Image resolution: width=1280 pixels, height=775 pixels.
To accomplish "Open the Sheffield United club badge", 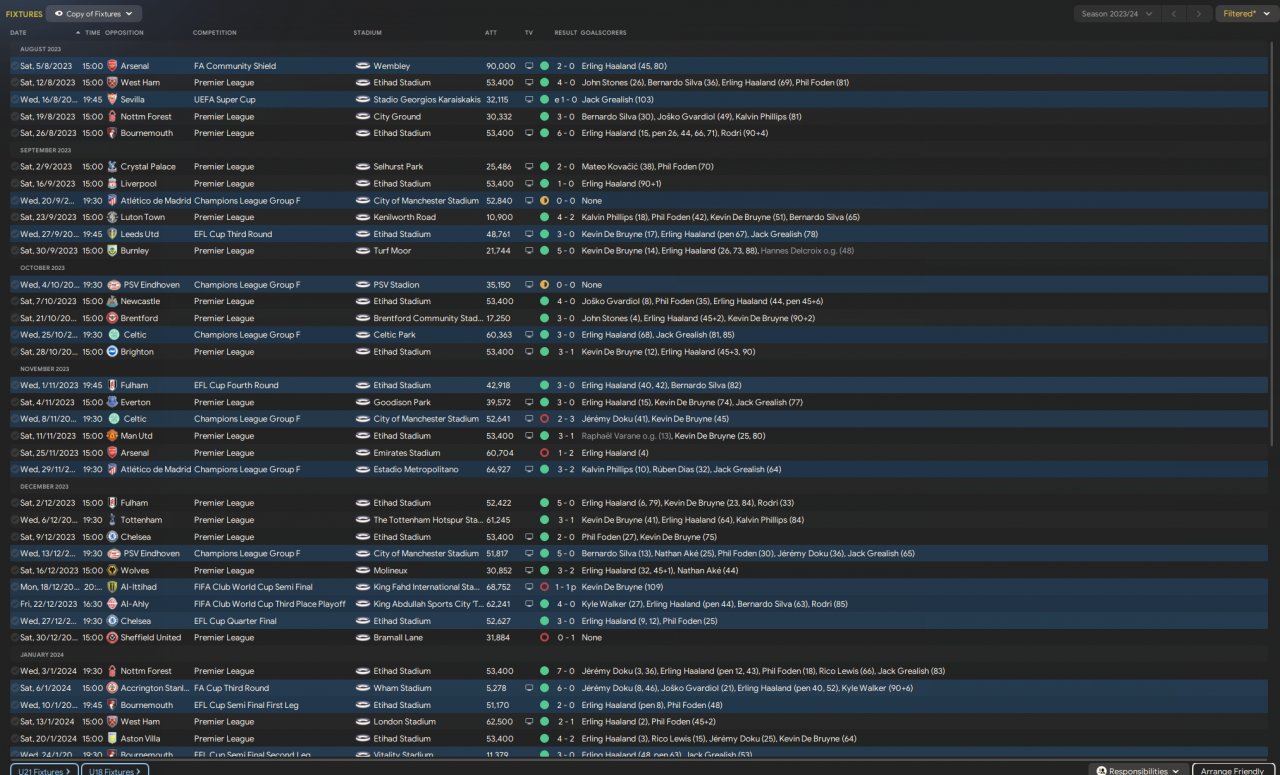I will [x=113, y=637].
